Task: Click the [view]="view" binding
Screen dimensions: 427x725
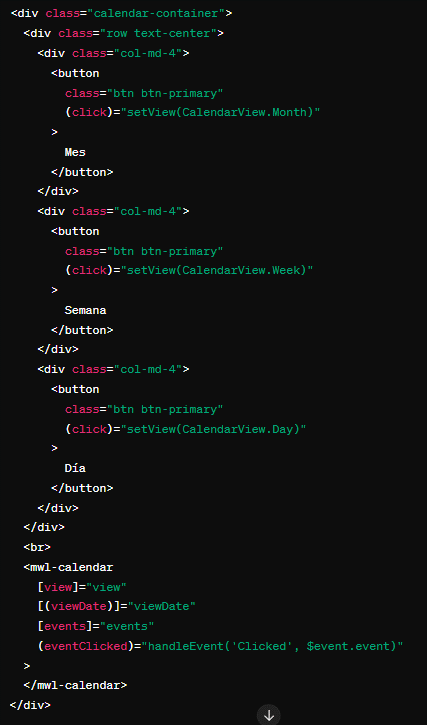Action: click(x=82, y=587)
